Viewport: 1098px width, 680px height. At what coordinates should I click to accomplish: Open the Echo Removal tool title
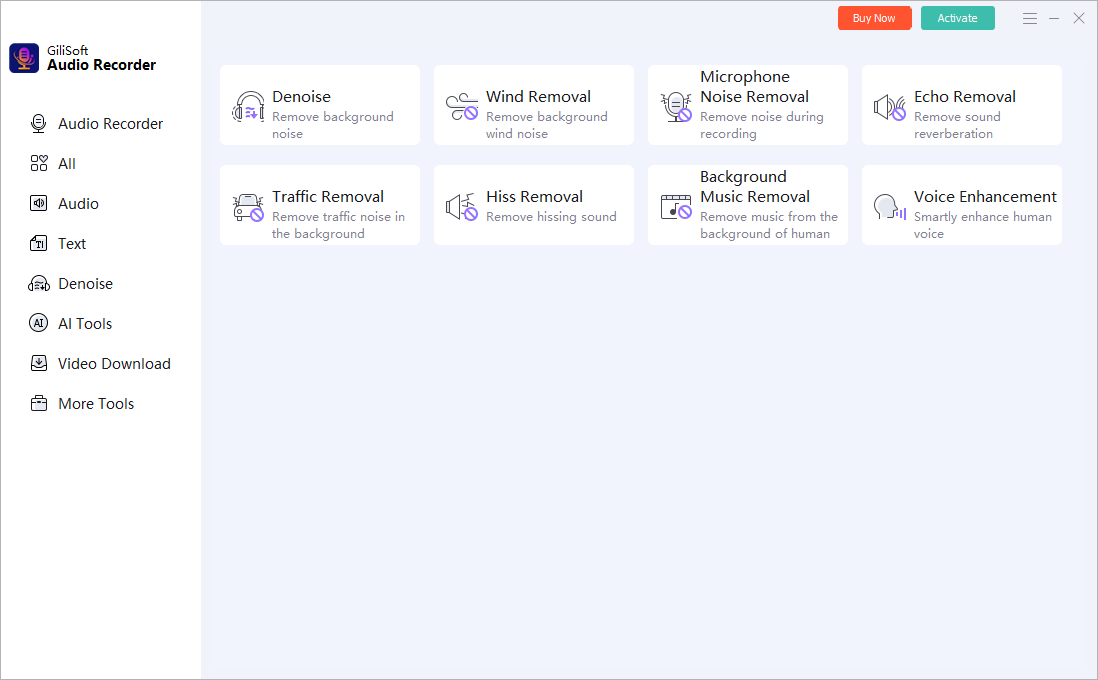tap(964, 97)
